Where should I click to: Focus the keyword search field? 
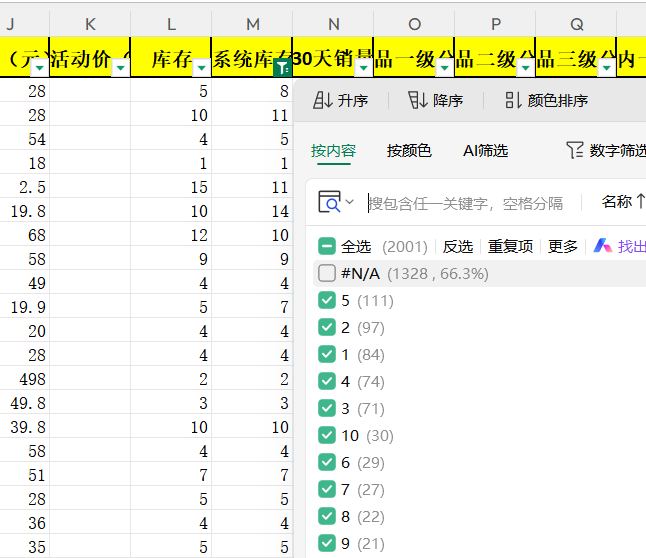[x=466, y=203]
